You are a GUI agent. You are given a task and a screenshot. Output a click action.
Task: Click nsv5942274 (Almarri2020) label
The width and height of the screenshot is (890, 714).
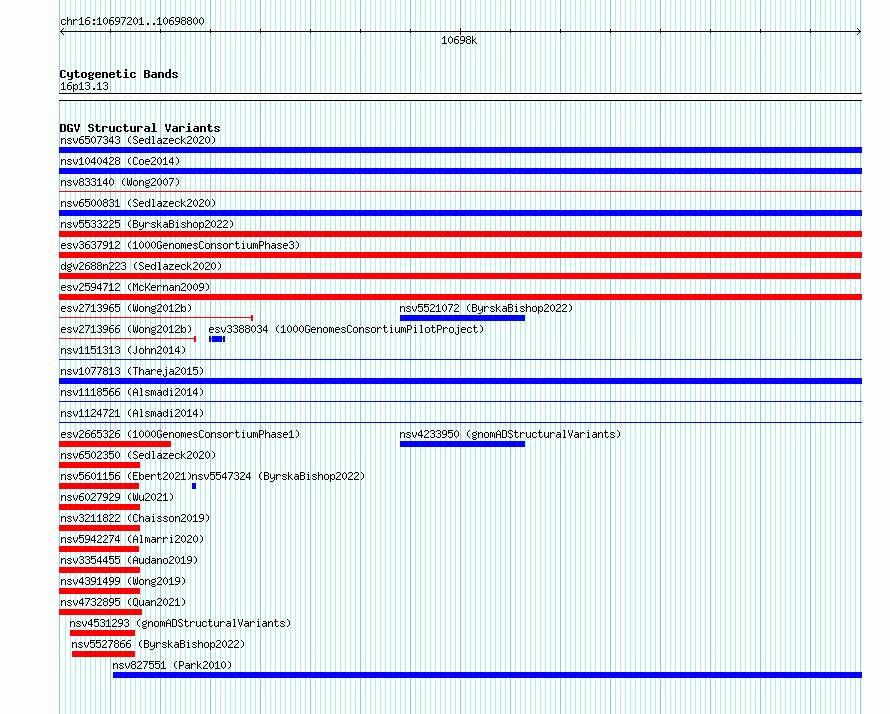coord(132,539)
